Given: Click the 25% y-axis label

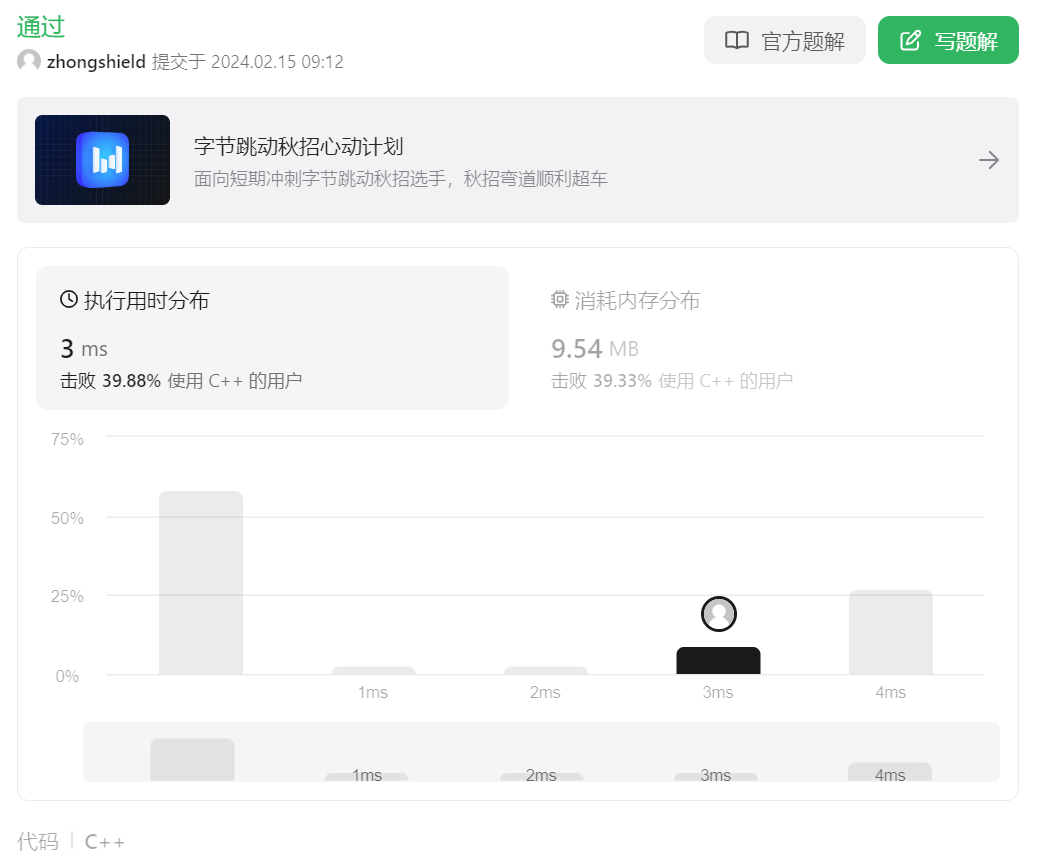Looking at the screenshot, I should tap(67, 597).
